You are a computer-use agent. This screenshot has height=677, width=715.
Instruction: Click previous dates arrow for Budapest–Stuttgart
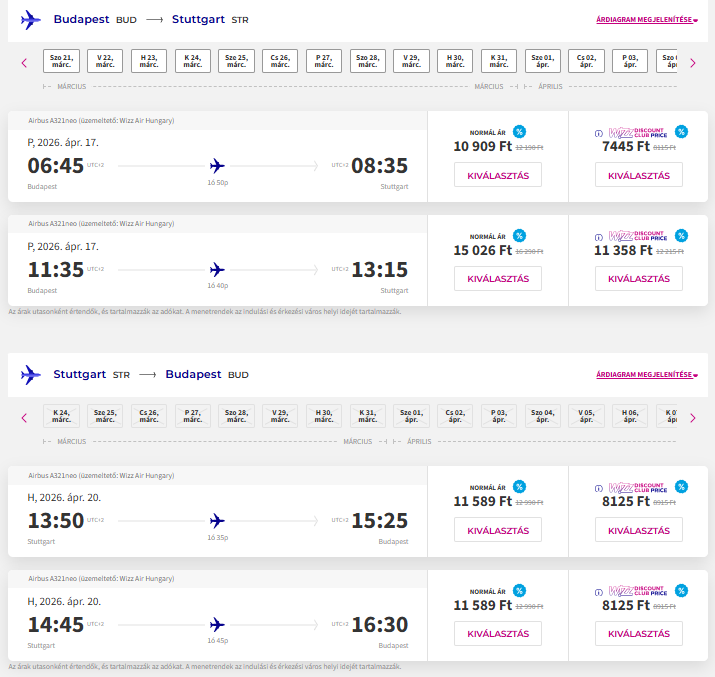click(24, 62)
